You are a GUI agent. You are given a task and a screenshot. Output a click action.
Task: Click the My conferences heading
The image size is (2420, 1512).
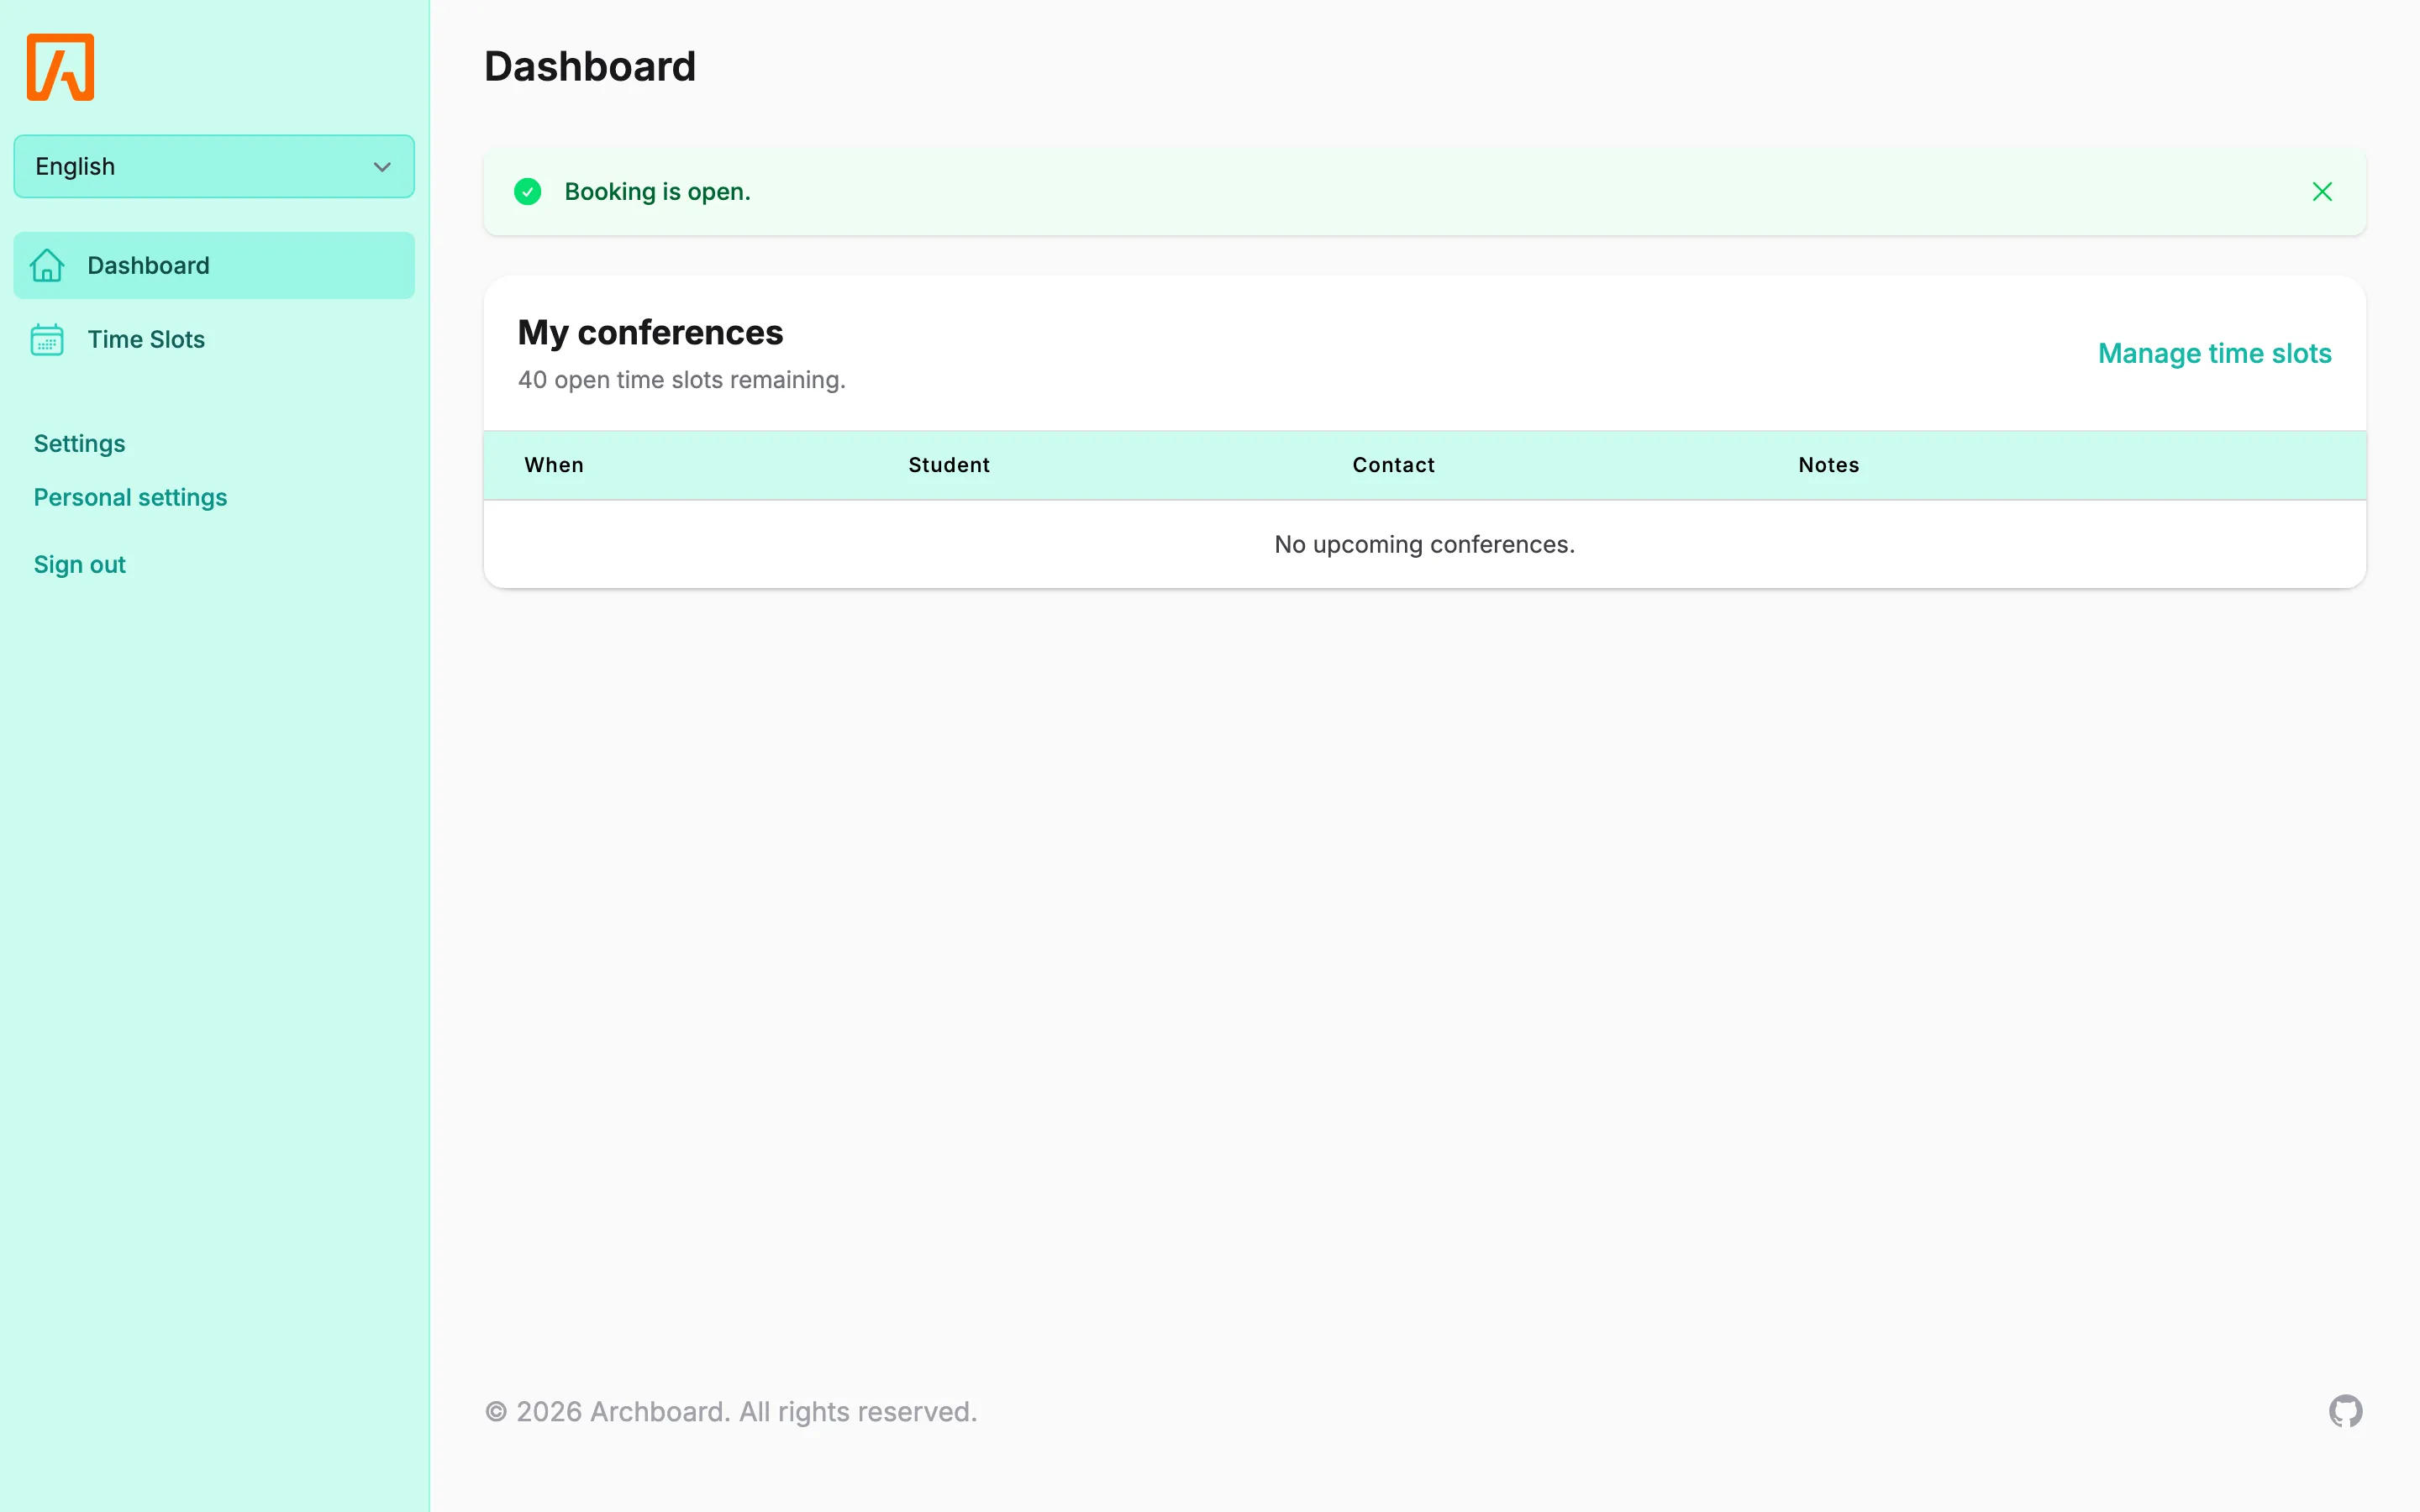(650, 332)
